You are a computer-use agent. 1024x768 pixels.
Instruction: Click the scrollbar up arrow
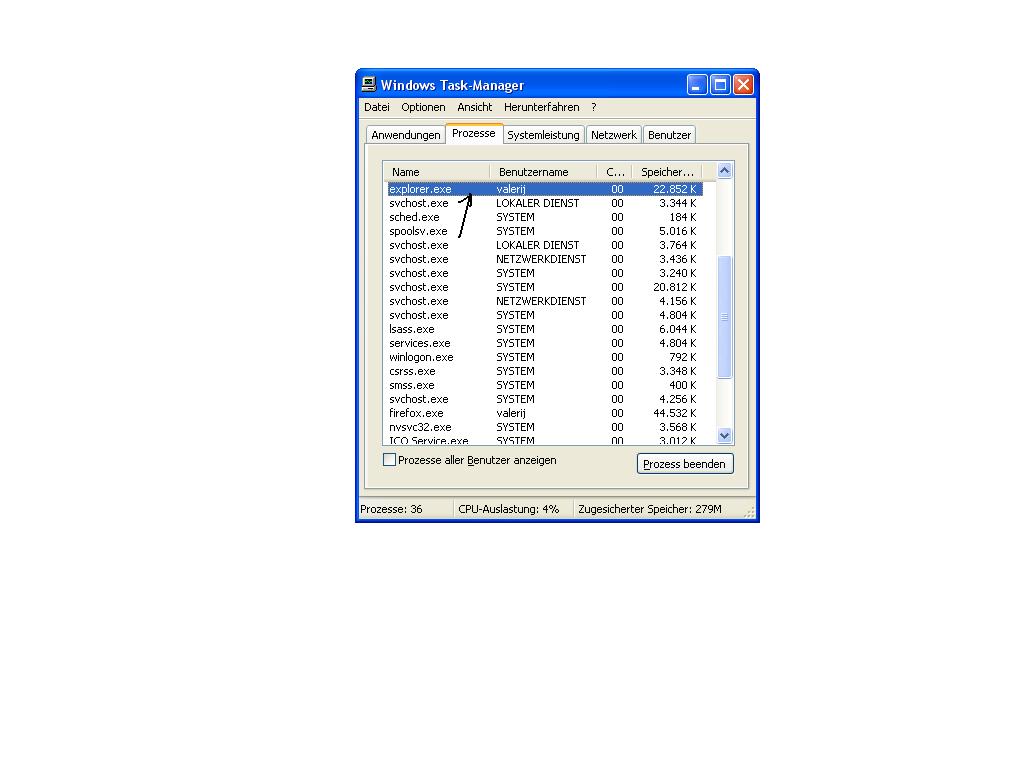point(724,171)
